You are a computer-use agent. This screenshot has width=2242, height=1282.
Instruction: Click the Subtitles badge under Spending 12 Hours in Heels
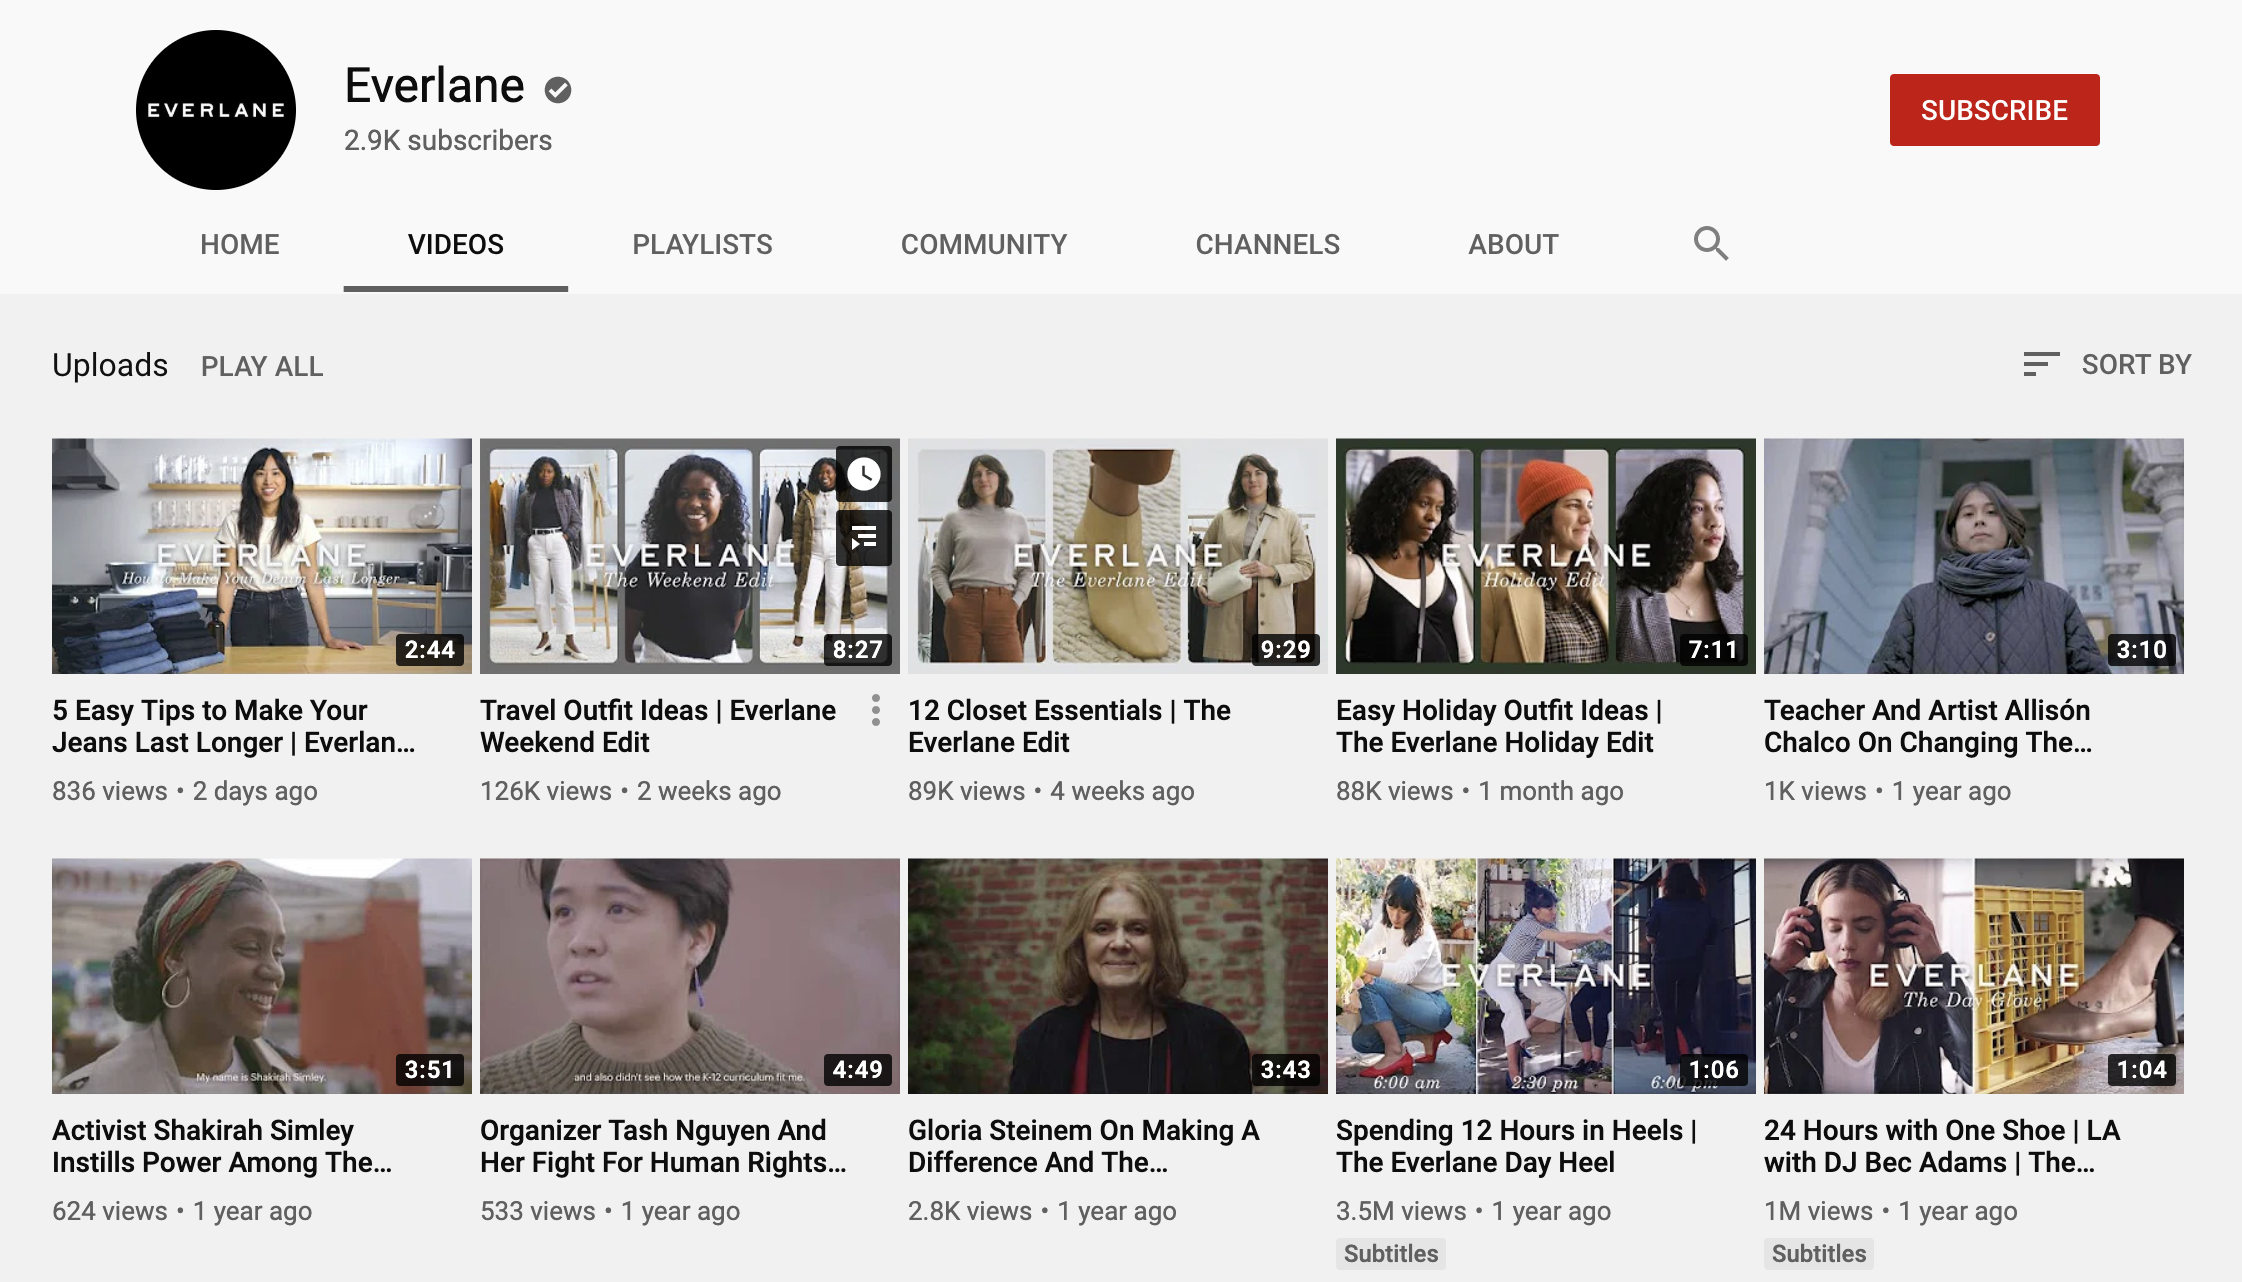(1391, 1254)
